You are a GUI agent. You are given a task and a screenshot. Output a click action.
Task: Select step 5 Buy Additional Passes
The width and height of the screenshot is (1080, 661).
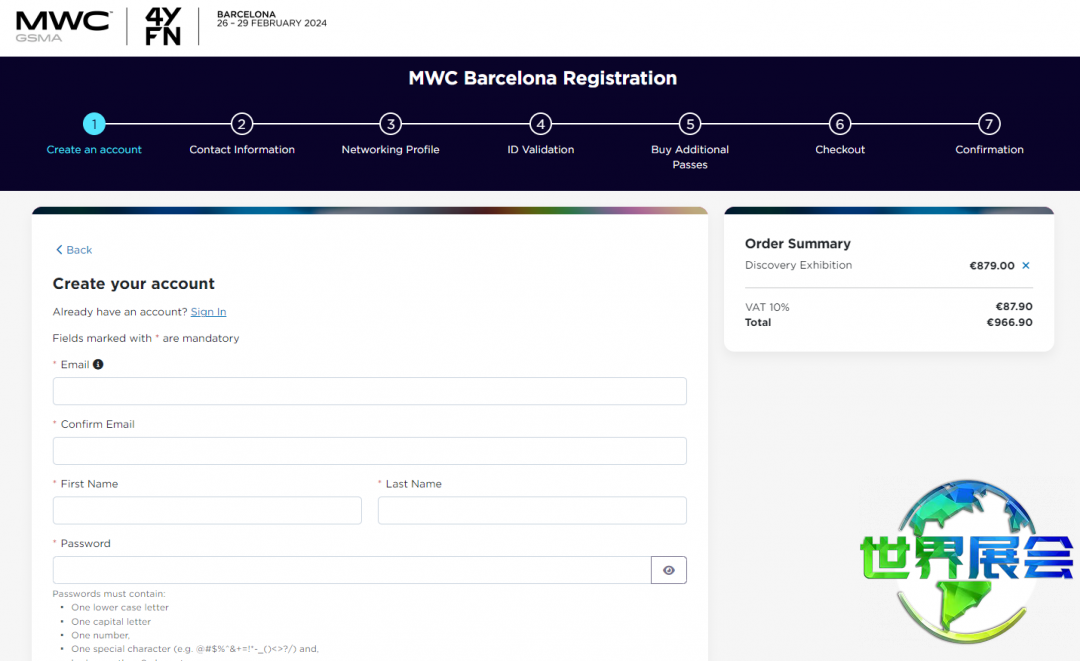[690, 124]
